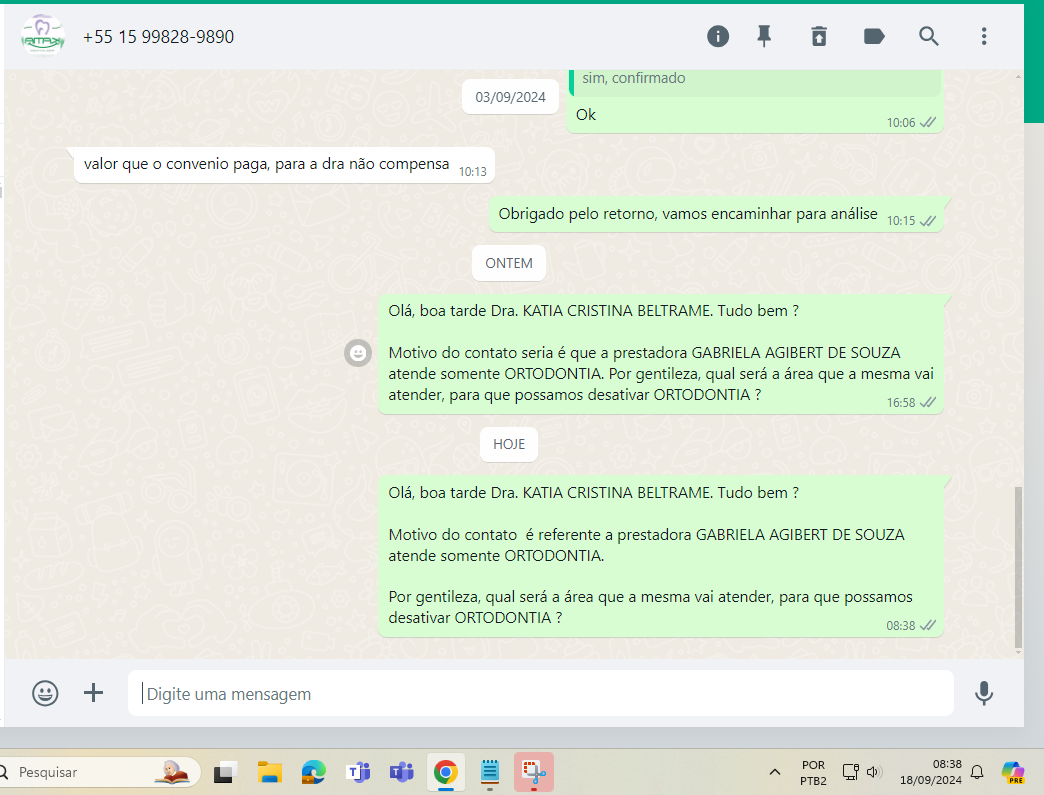Viewport: 1044px width, 795px height.
Task: Expand hidden system tray icons chevron
Action: [x=774, y=772]
